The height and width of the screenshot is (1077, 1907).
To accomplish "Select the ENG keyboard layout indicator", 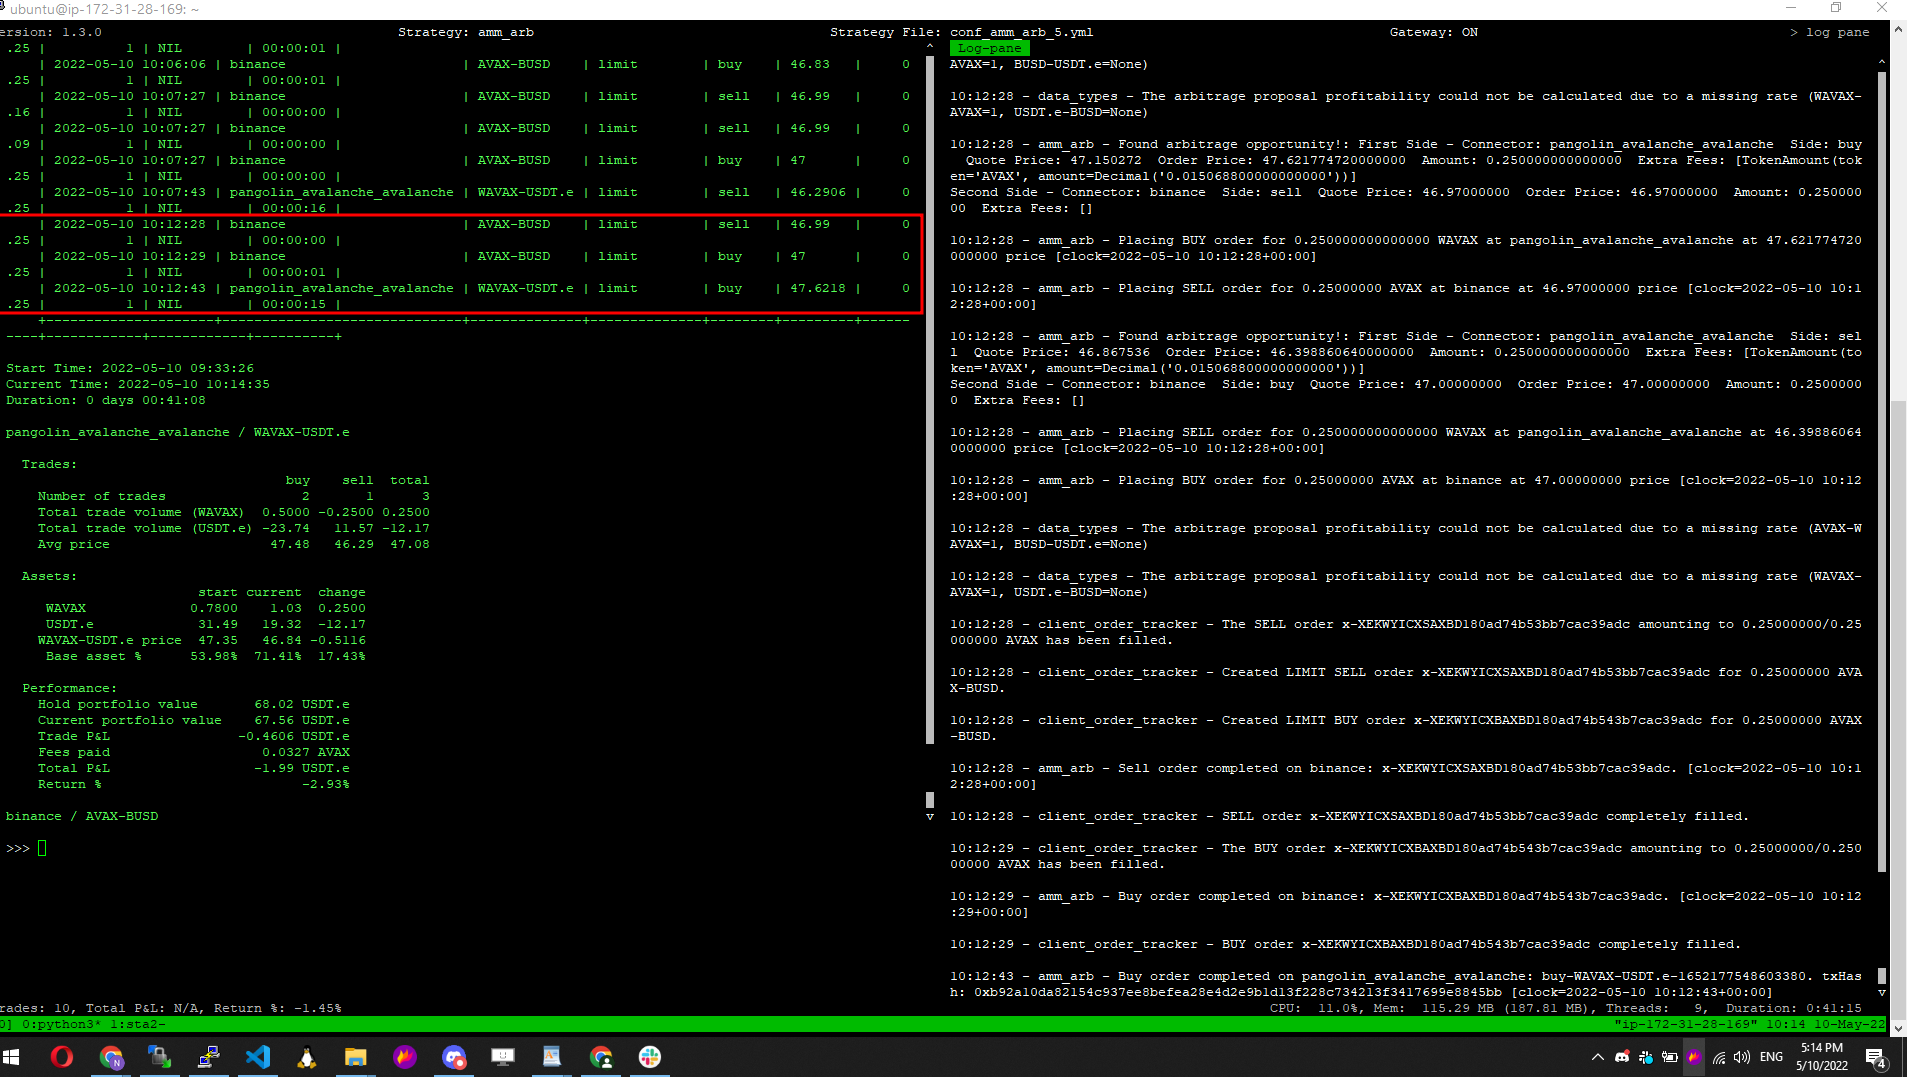I will 1771,1057.
